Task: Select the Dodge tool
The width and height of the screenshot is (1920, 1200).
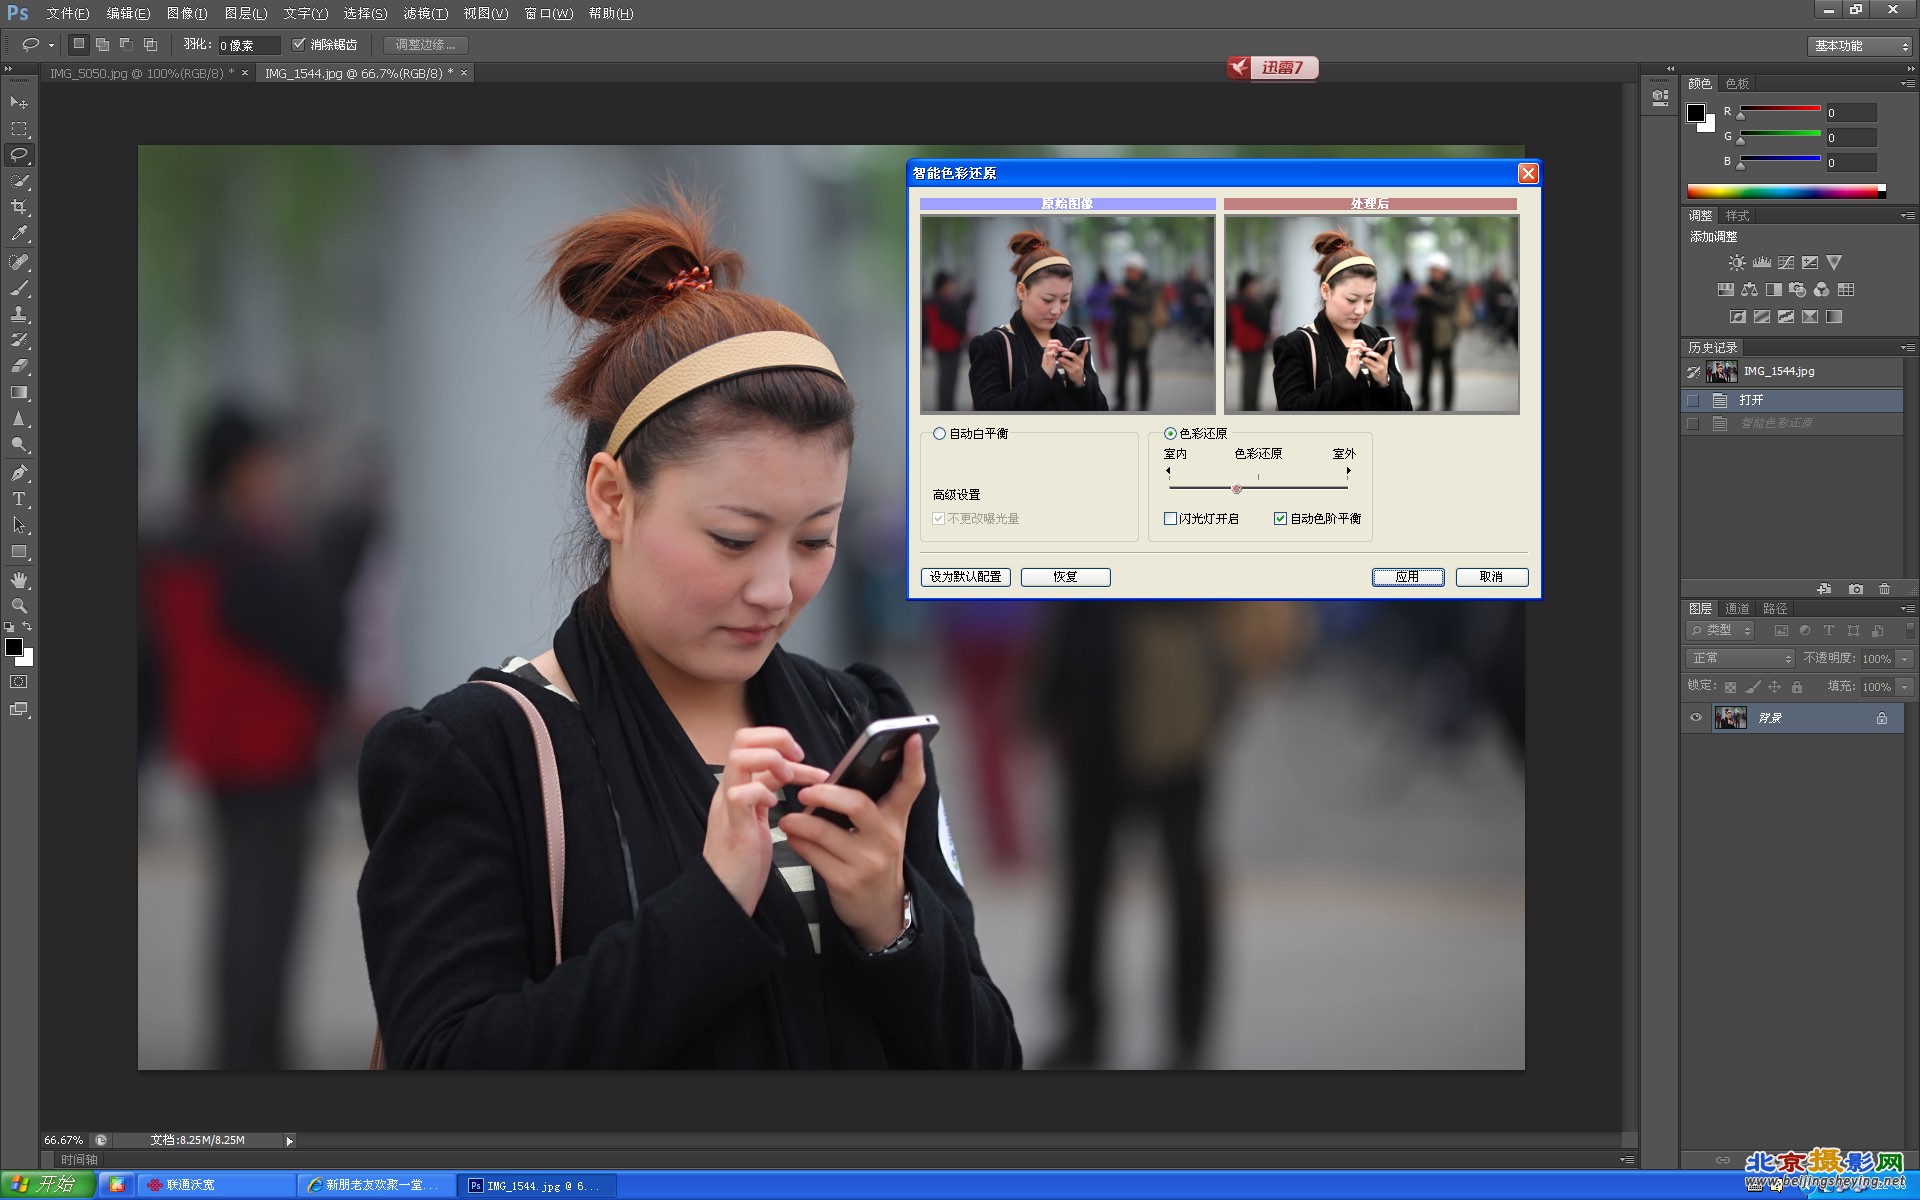Action: (x=19, y=444)
